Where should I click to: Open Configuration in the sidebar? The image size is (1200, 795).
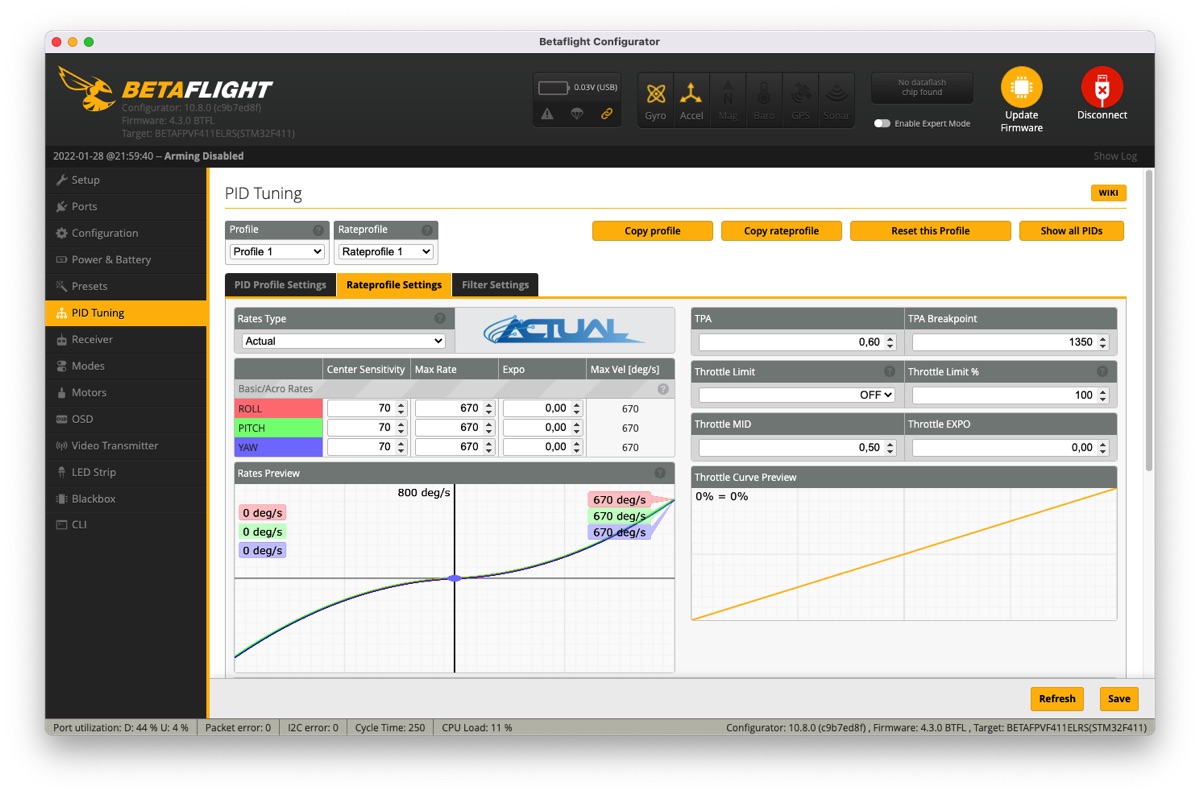click(126, 233)
